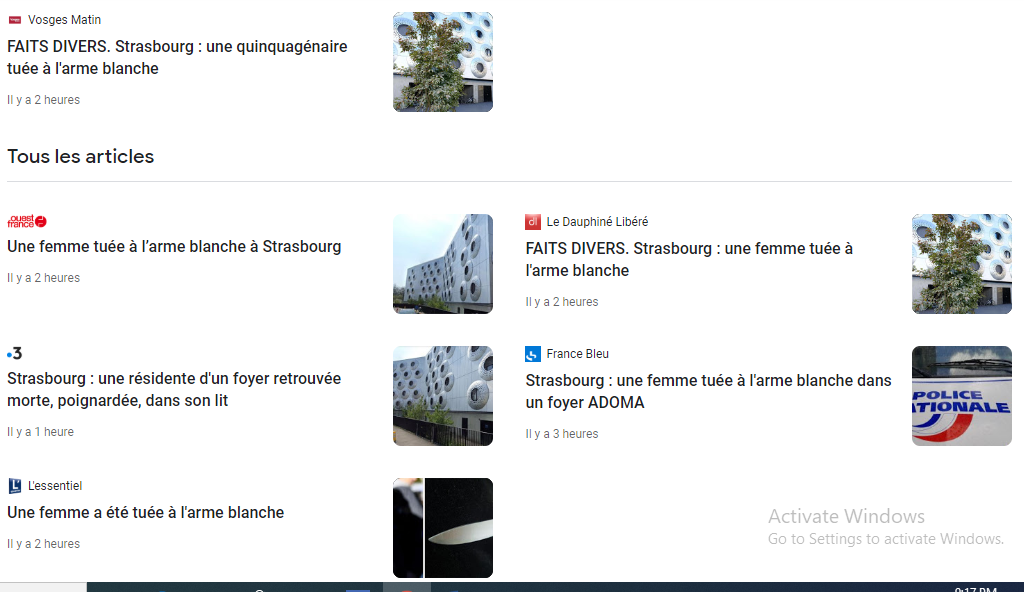Click the Le Dauphiné Libéré red icon
This screenshot has height=592, width=1024.
pyautogui.click(x=533, y=222)
